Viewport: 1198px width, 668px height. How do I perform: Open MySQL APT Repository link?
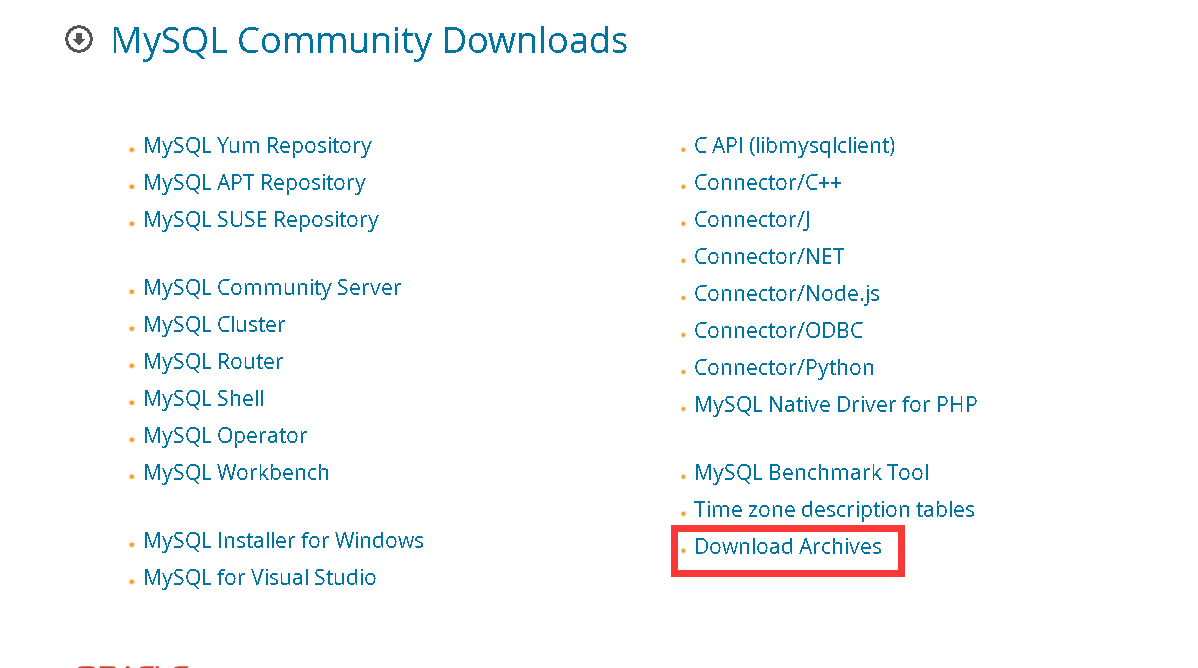254,183
